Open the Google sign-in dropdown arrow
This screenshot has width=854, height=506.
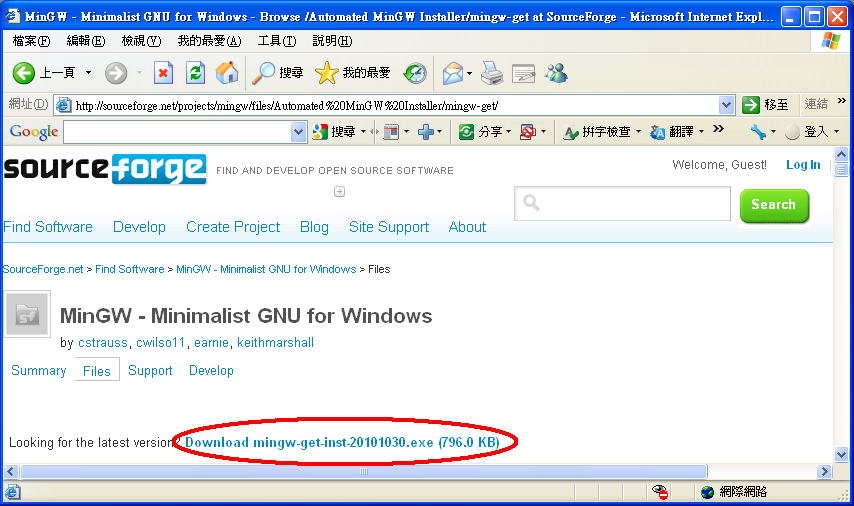837,132
